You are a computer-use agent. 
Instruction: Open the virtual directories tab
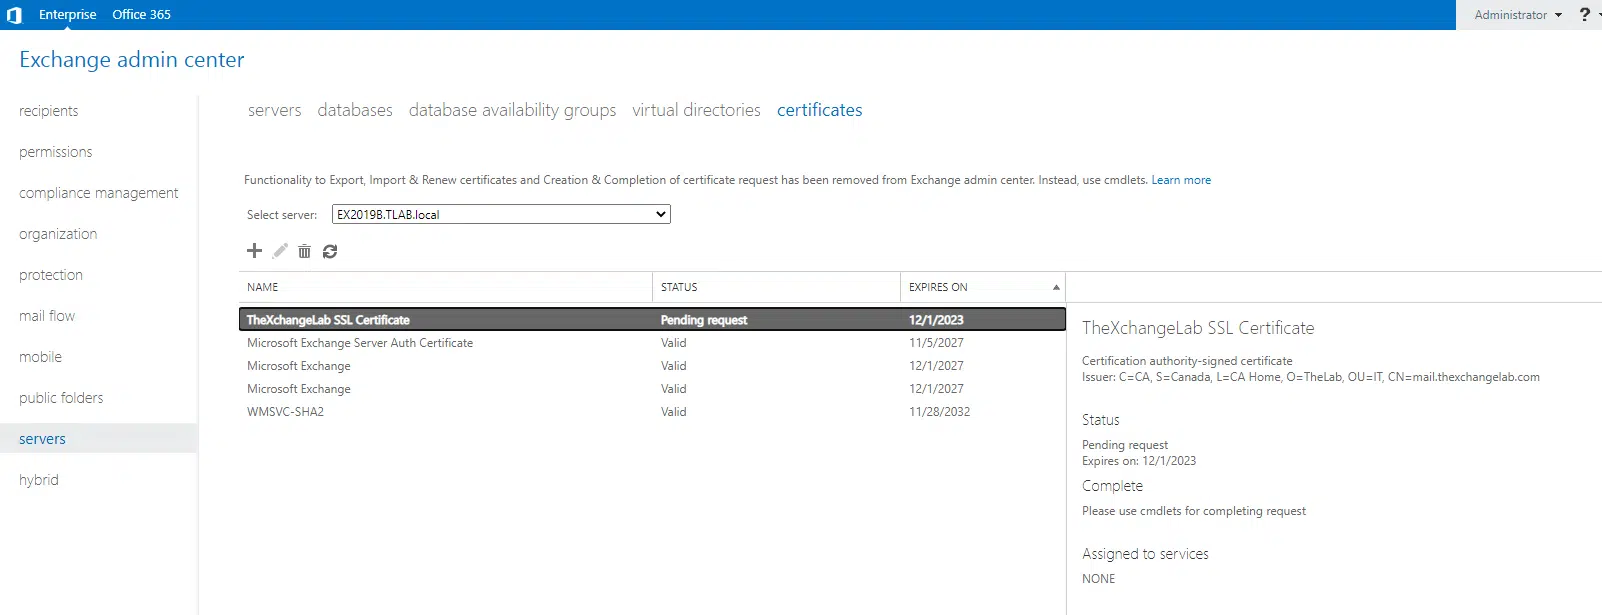(x=696, y=110)
